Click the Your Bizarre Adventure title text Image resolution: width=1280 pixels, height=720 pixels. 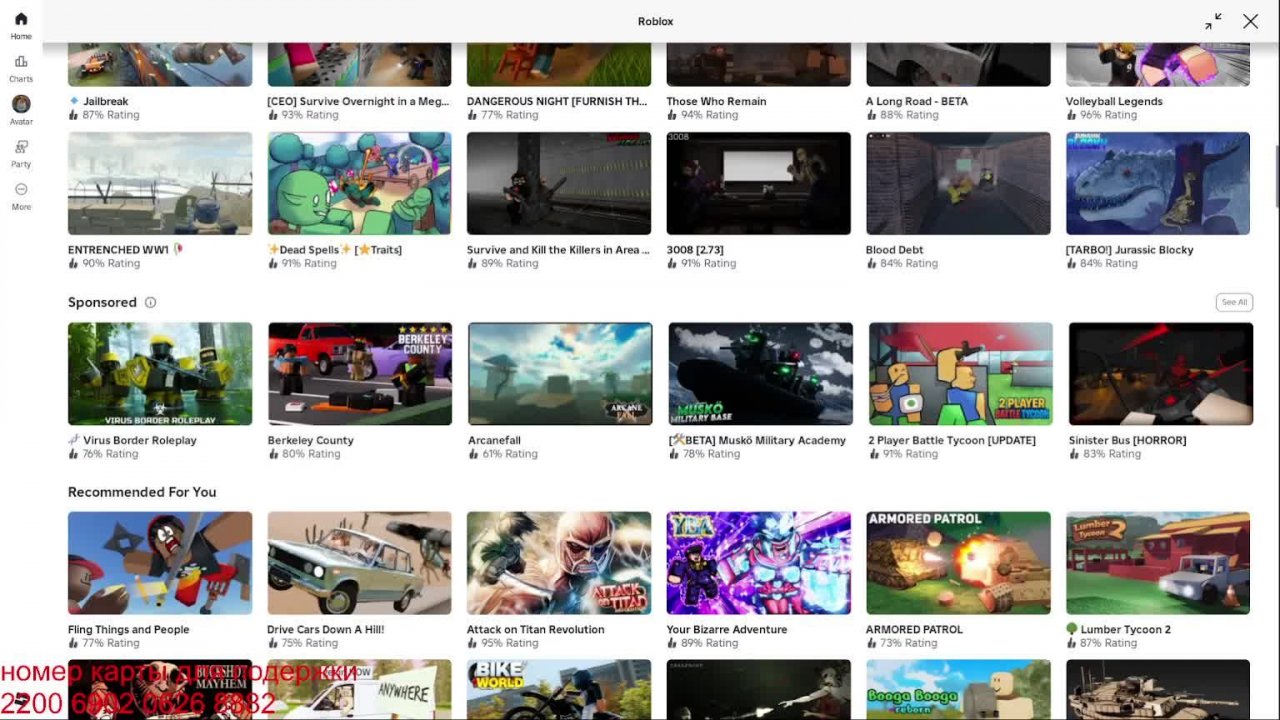727,629
